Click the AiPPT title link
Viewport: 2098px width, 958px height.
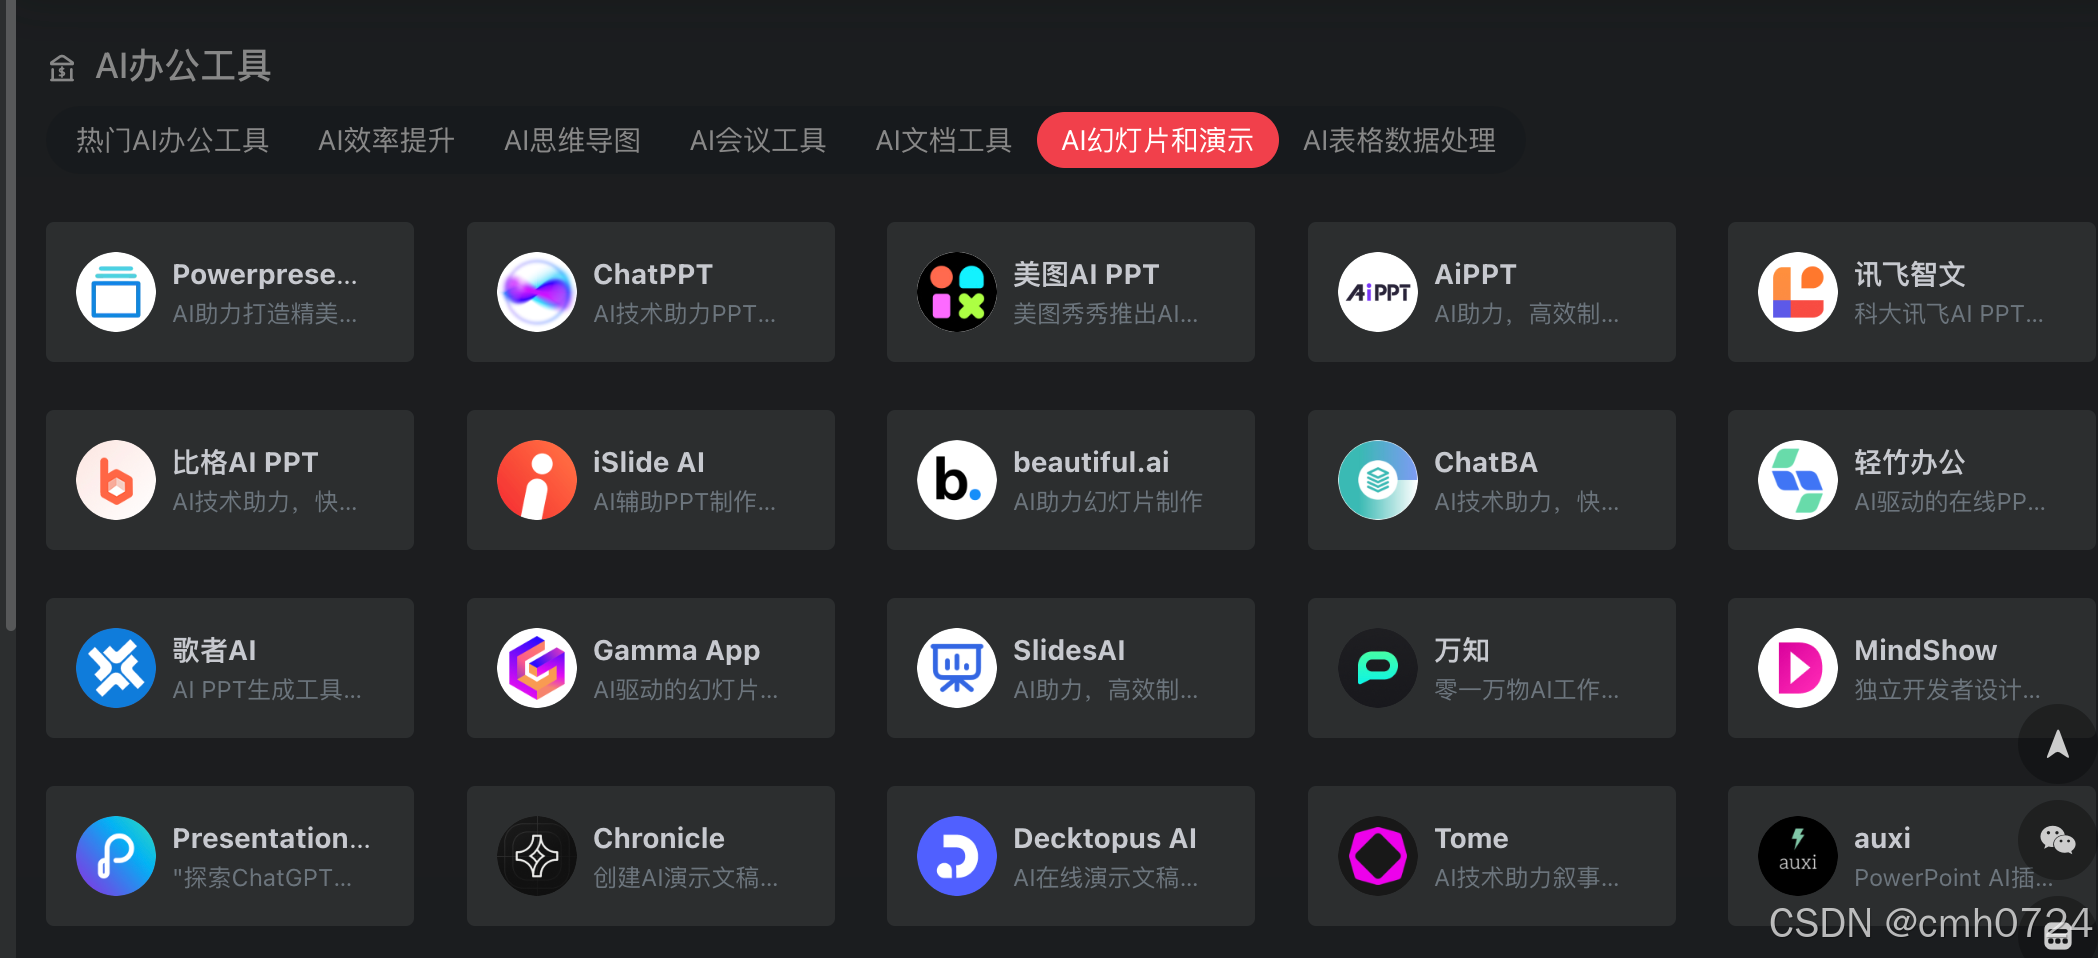1475,274
